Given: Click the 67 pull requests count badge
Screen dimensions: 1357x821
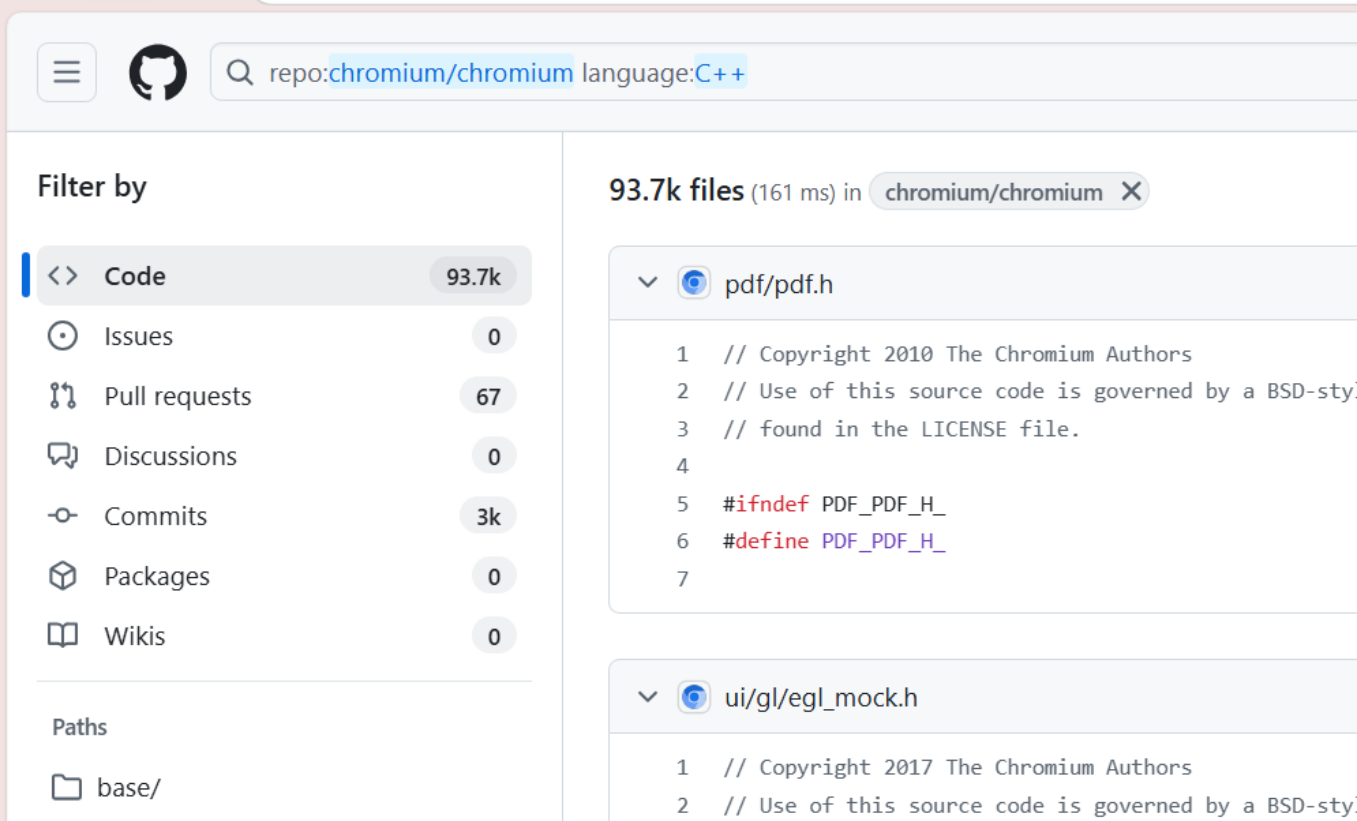Looking at the screenshot, I should pos(488,396).
